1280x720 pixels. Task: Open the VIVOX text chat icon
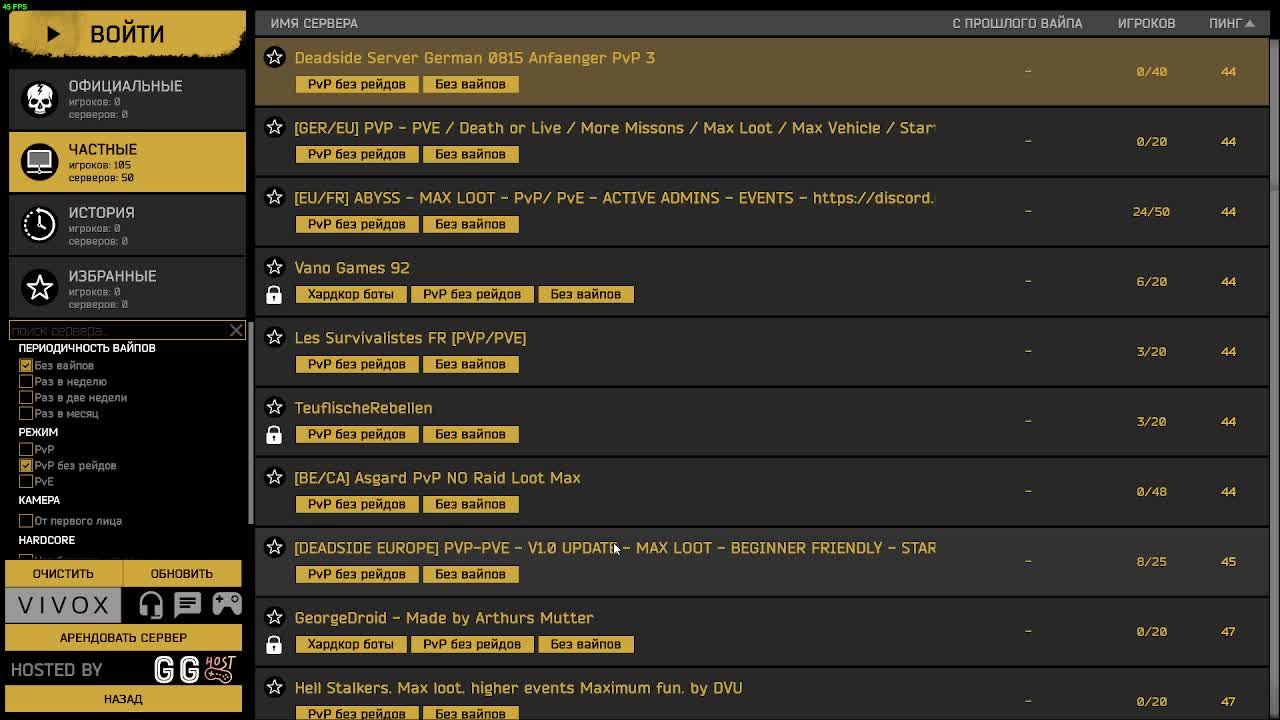pyautogui.click(x=188, y=604)
